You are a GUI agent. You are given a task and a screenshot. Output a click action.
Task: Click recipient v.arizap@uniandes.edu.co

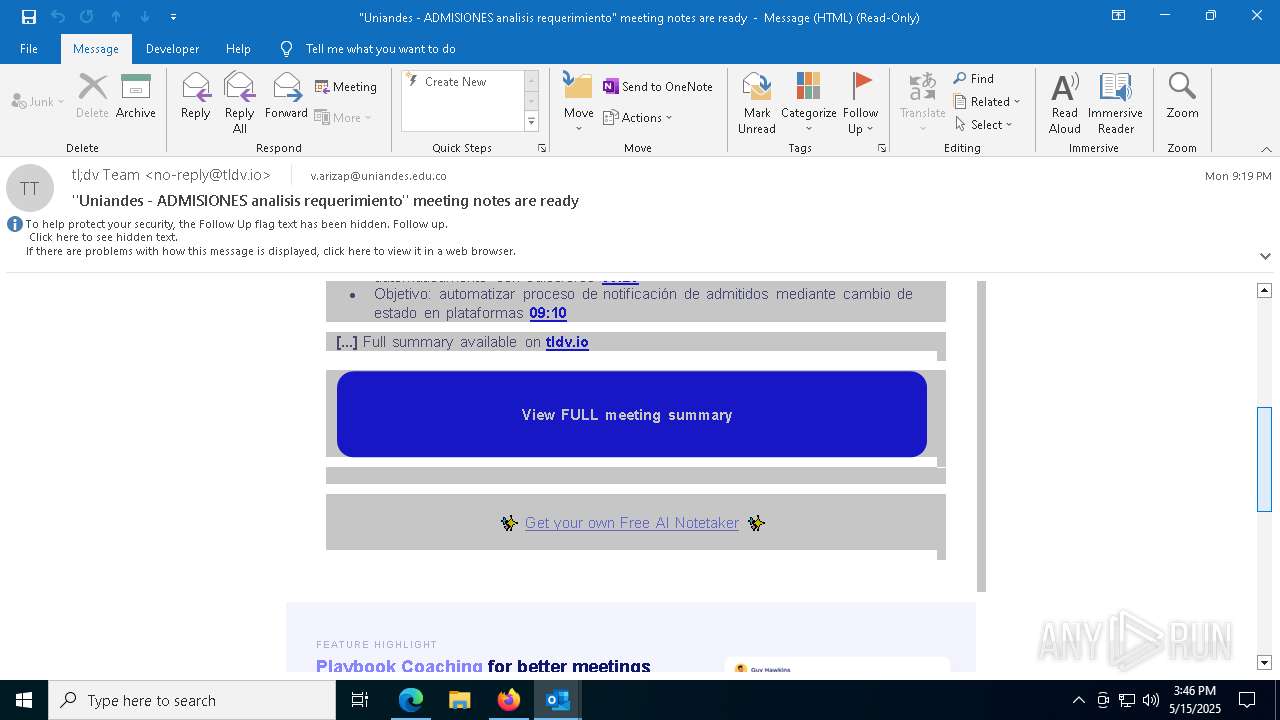click(378, 176)
